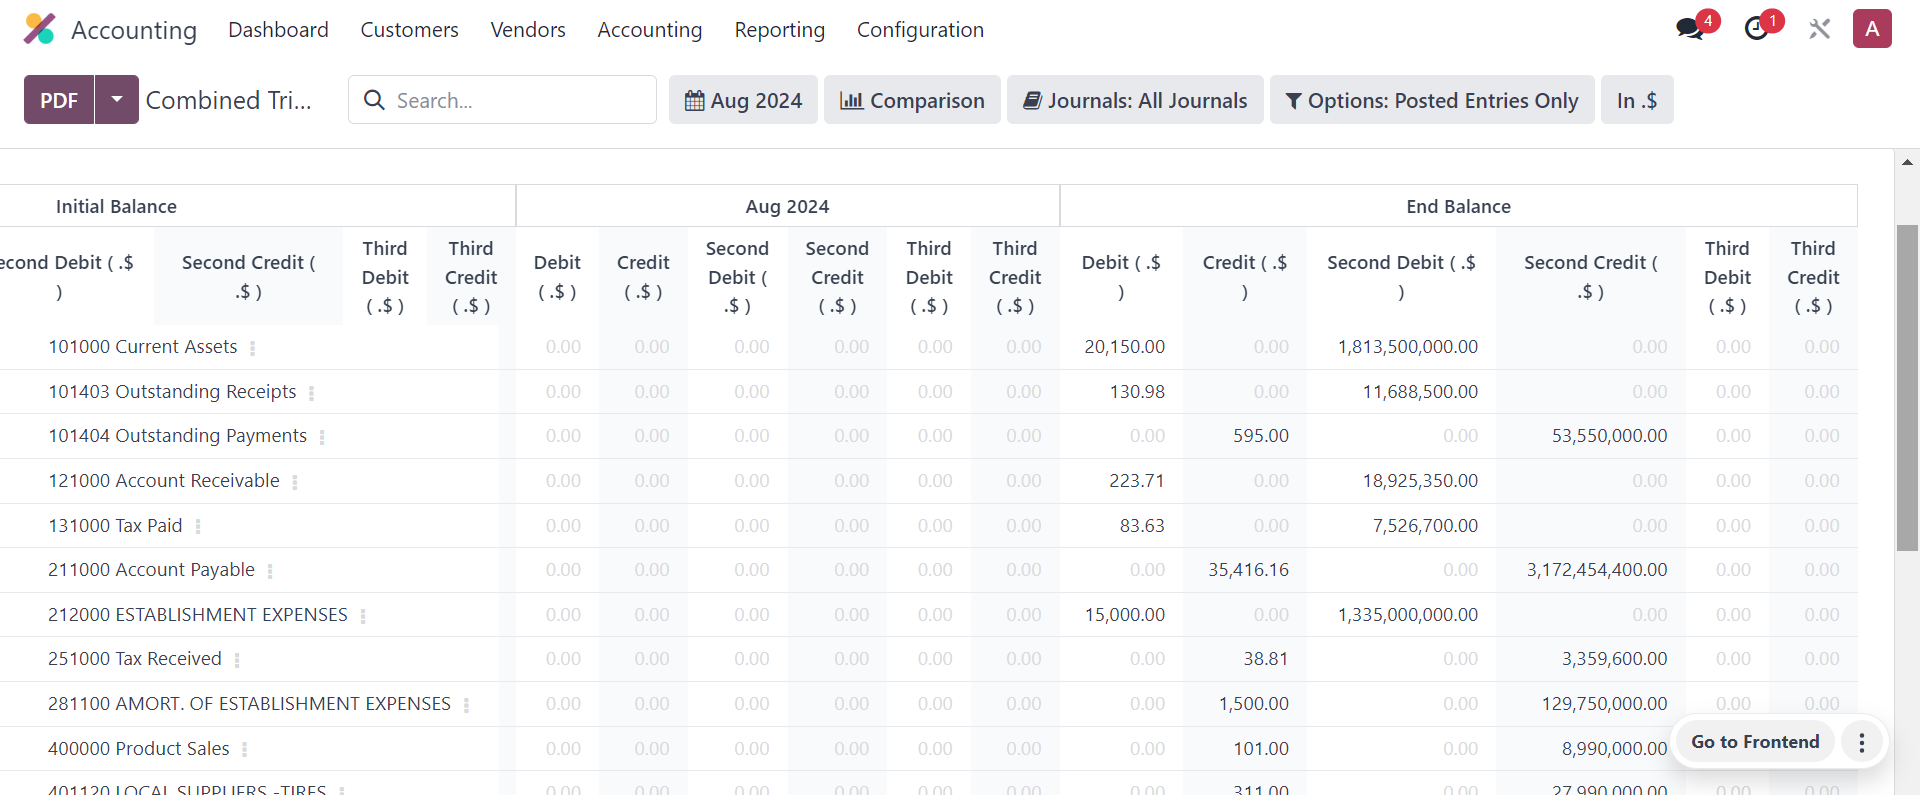Click the Combined Tri... report title
This screenshot has height=795, width=1920.
coord(229,100)
